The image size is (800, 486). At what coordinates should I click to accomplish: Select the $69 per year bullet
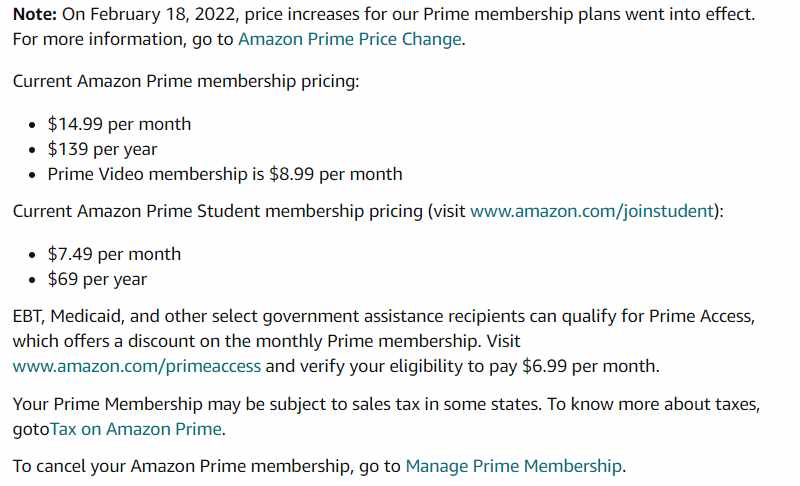tap(97, 279)
